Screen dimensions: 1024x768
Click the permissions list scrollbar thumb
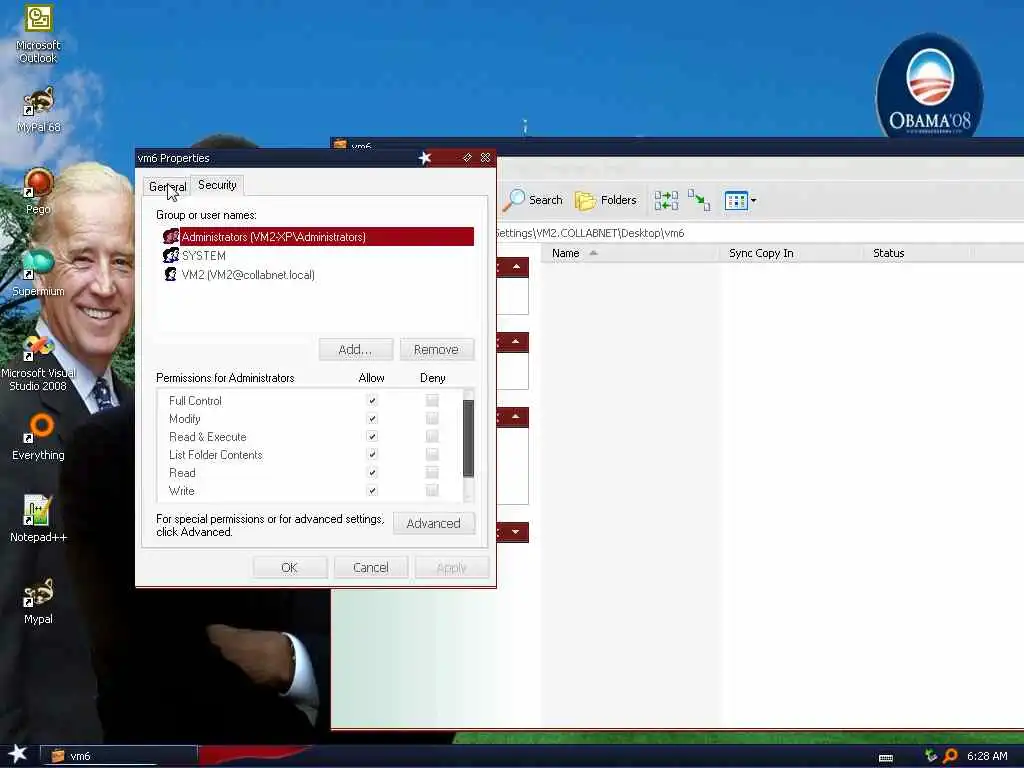(x=468, y=438)
